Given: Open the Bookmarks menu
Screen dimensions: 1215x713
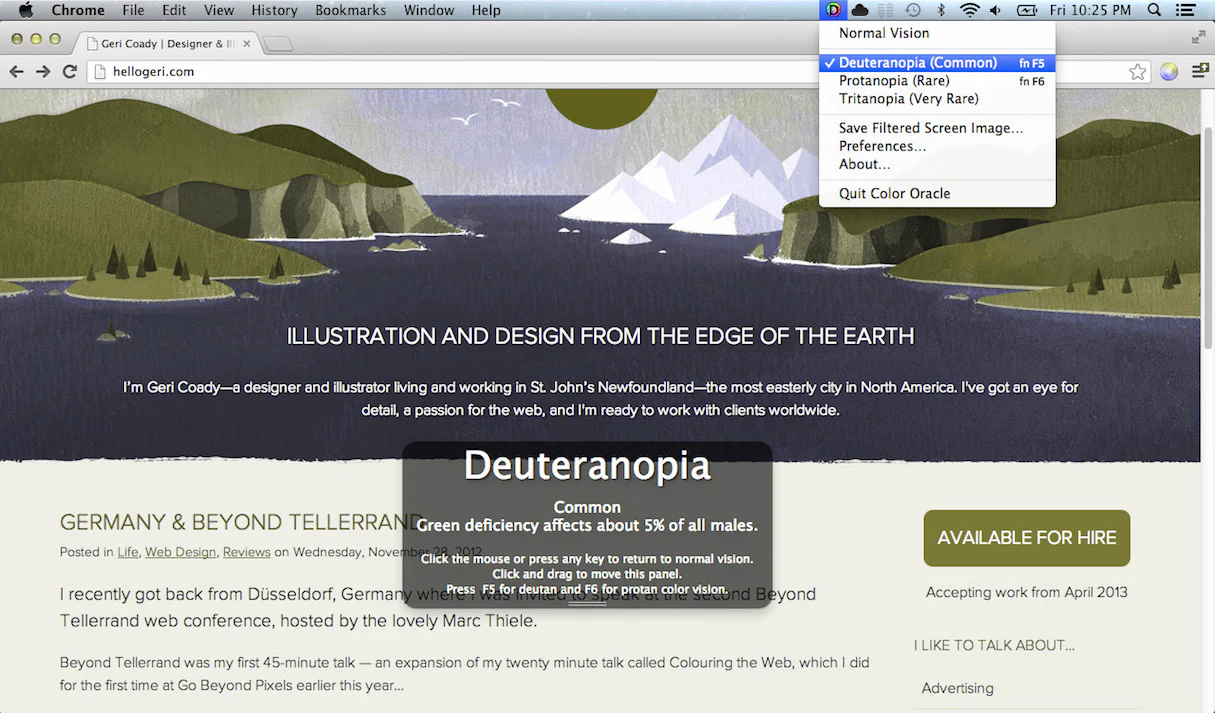Looking at the screenshot, I should [350, 10].
